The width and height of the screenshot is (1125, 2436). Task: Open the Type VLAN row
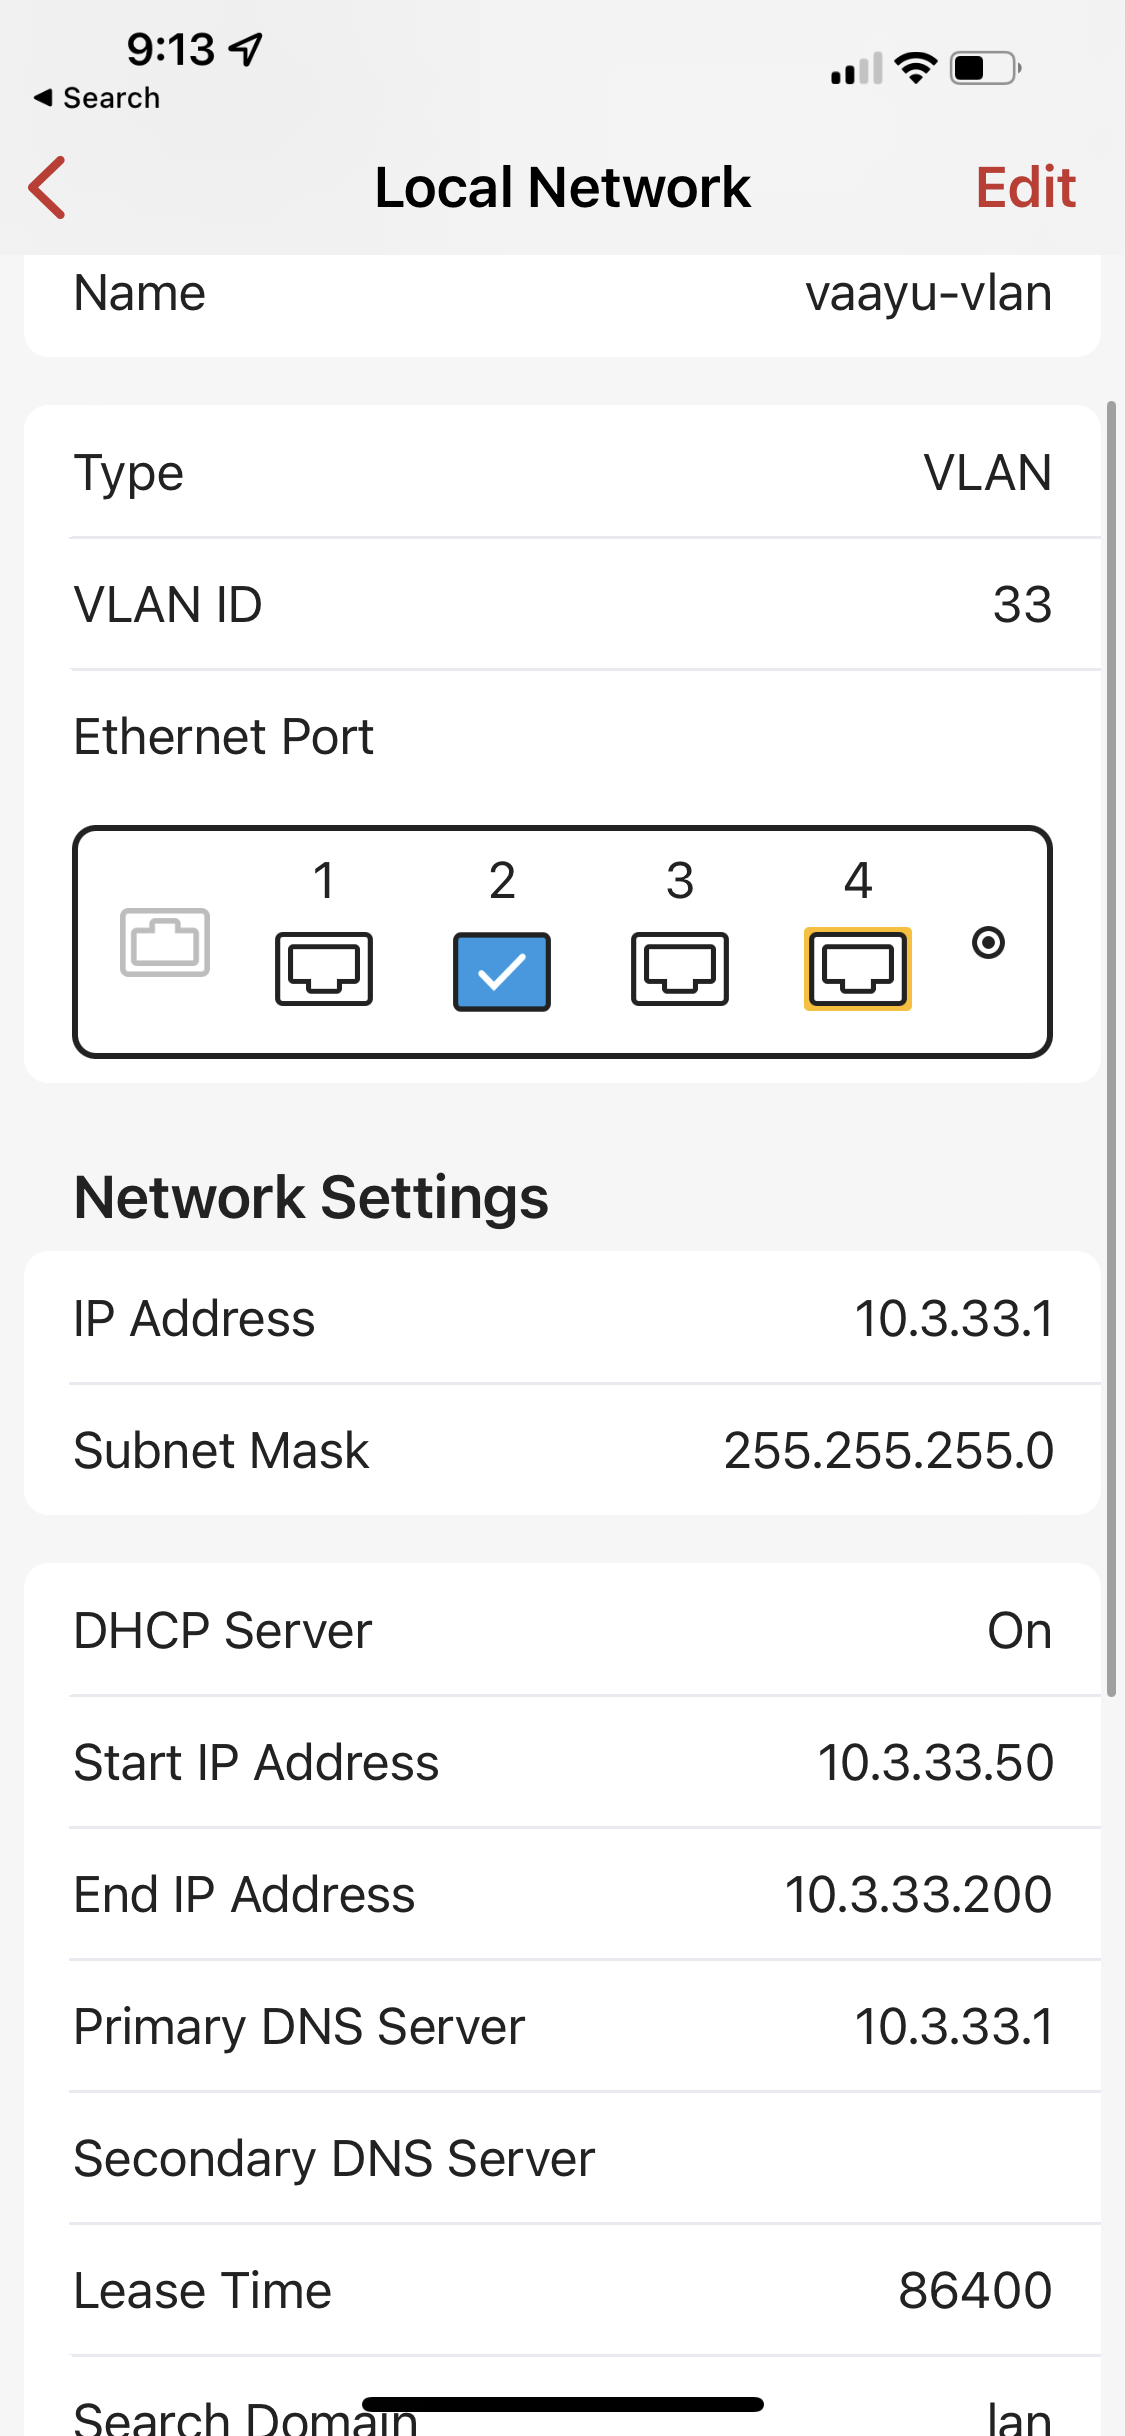point(562,472)
